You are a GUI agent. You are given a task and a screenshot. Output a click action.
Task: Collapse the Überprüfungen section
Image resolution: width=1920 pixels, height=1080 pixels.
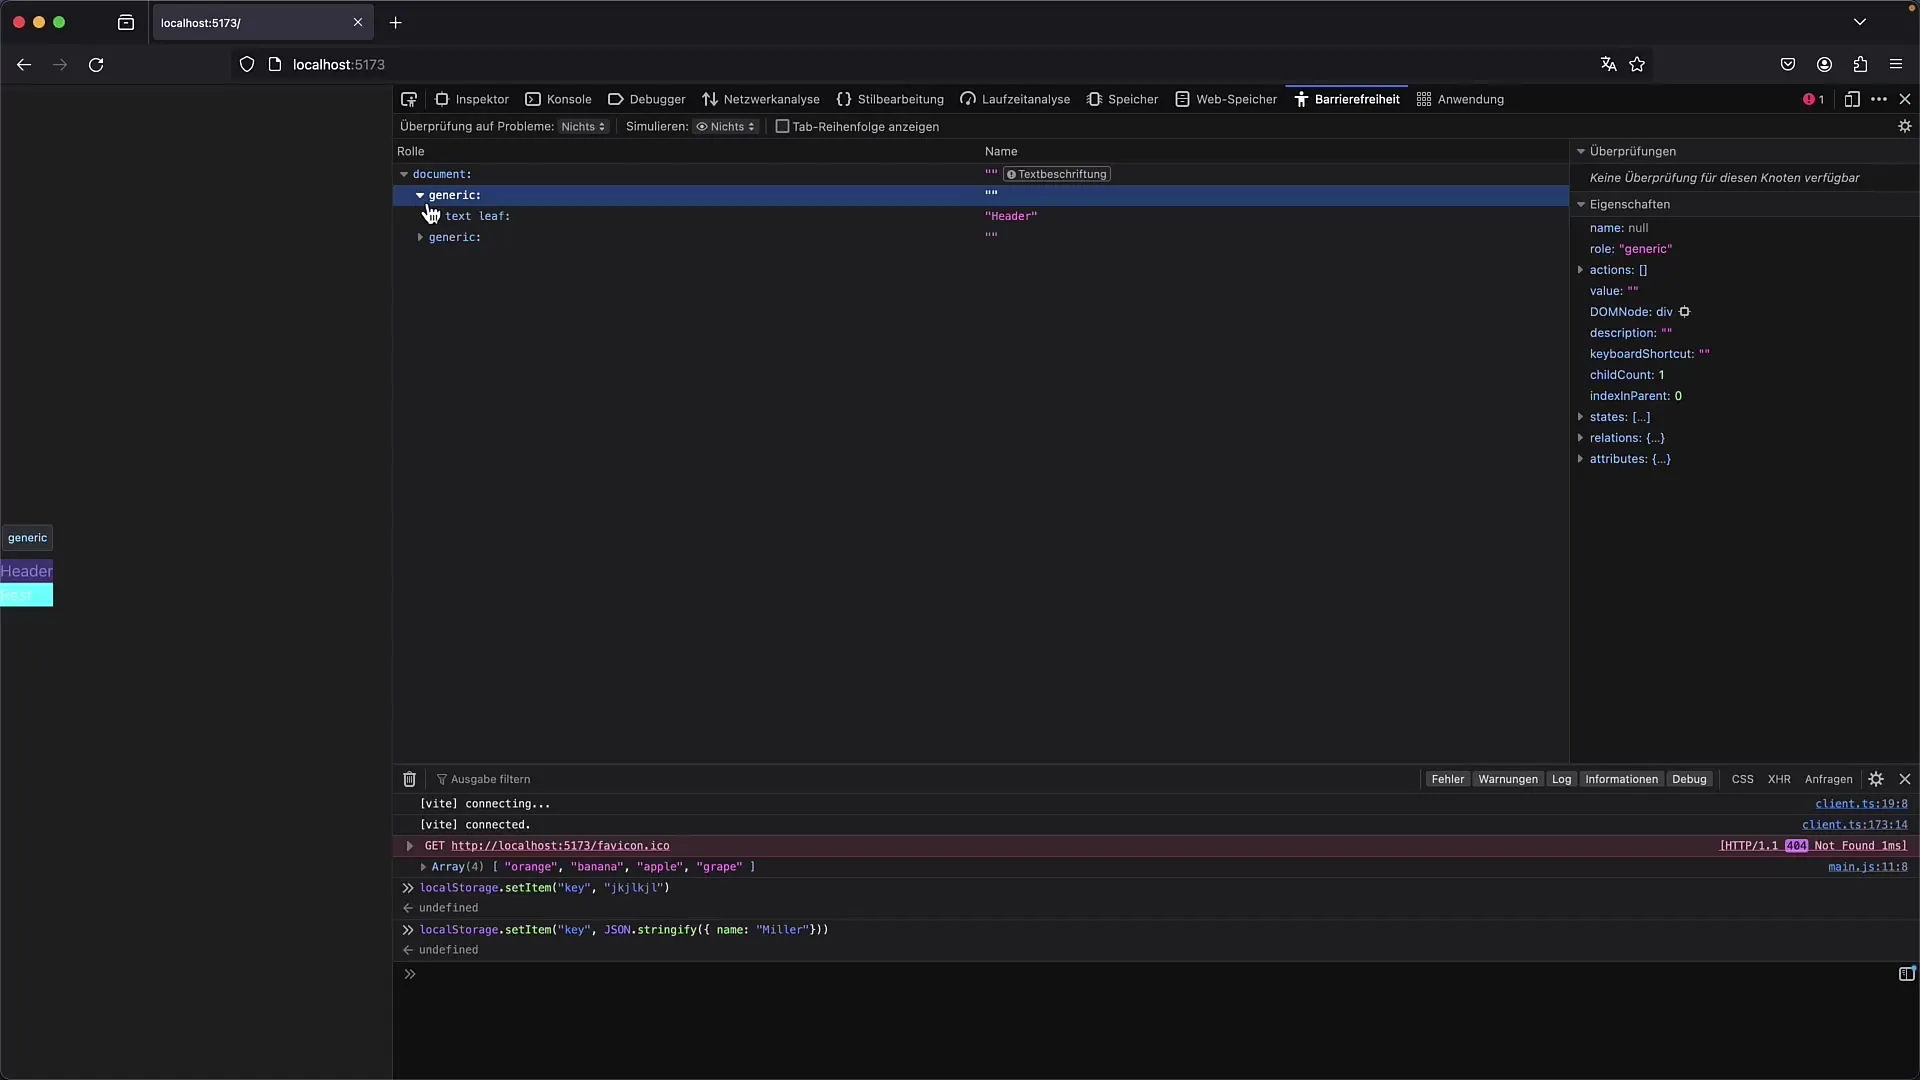pos(1581,151)
